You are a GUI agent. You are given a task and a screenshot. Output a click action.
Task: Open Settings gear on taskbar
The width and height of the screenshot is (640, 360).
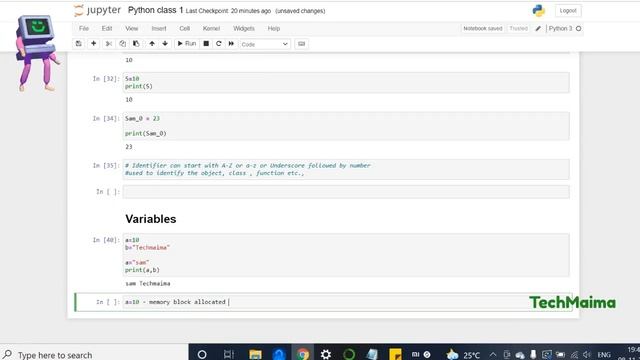[x=326, y=354]
